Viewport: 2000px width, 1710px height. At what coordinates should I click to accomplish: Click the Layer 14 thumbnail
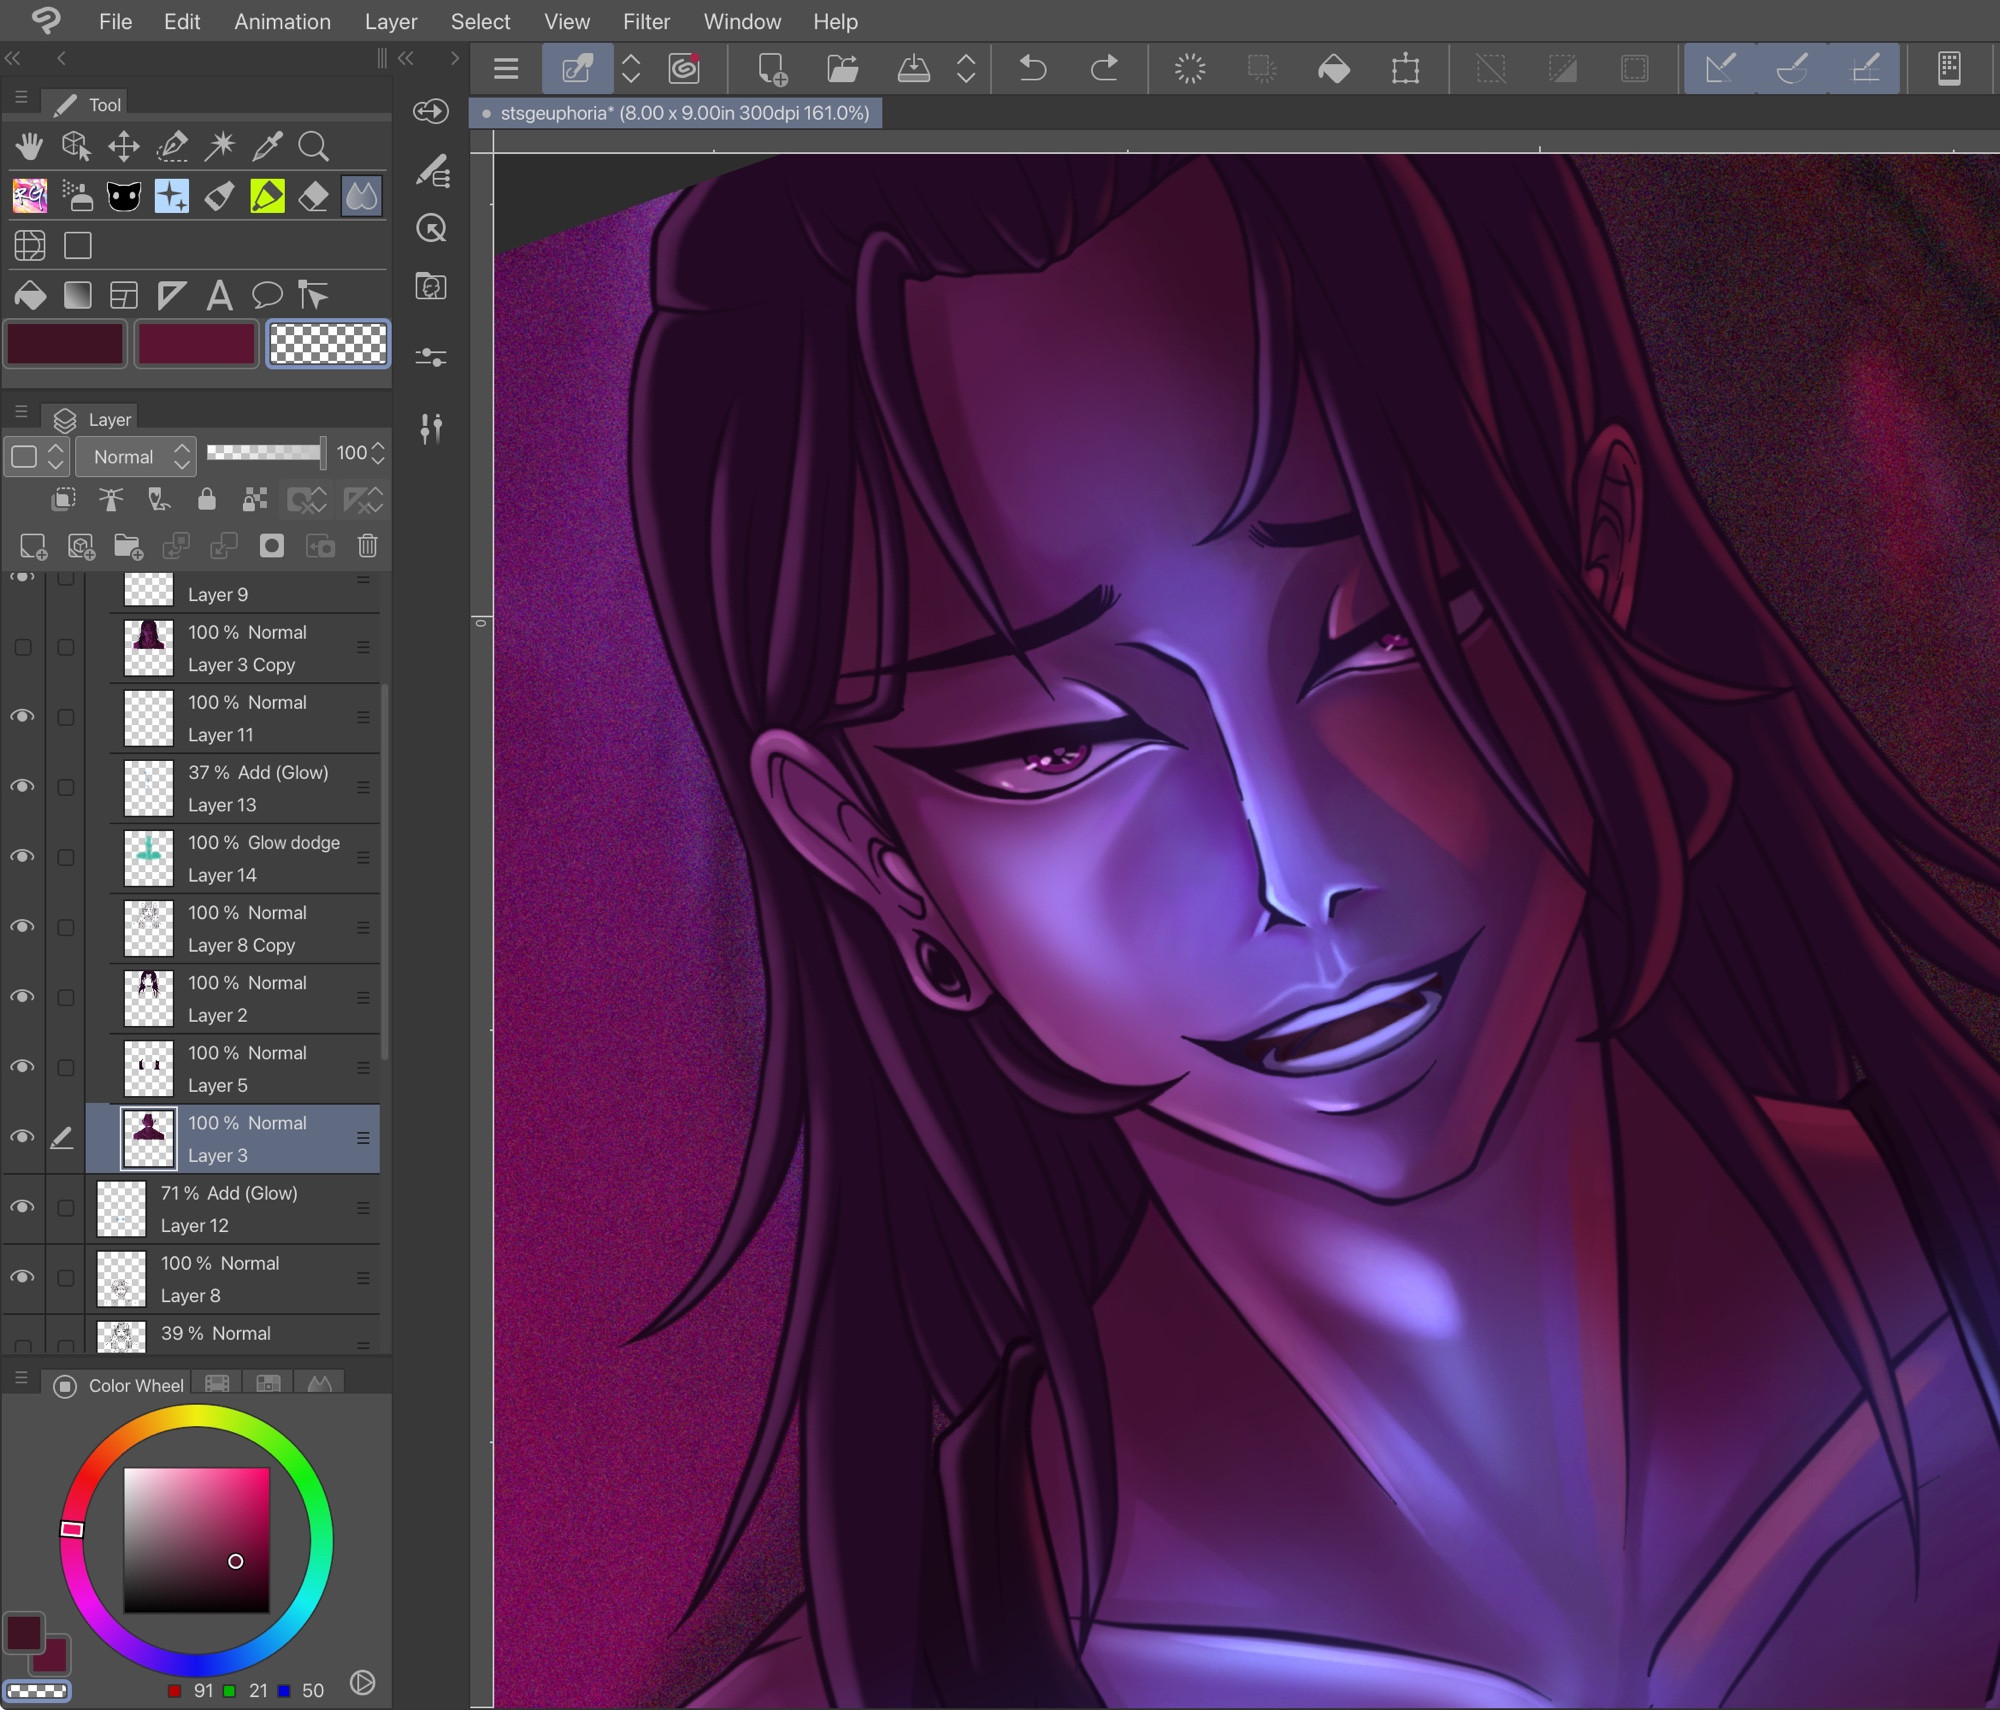[x=148, y=858]
